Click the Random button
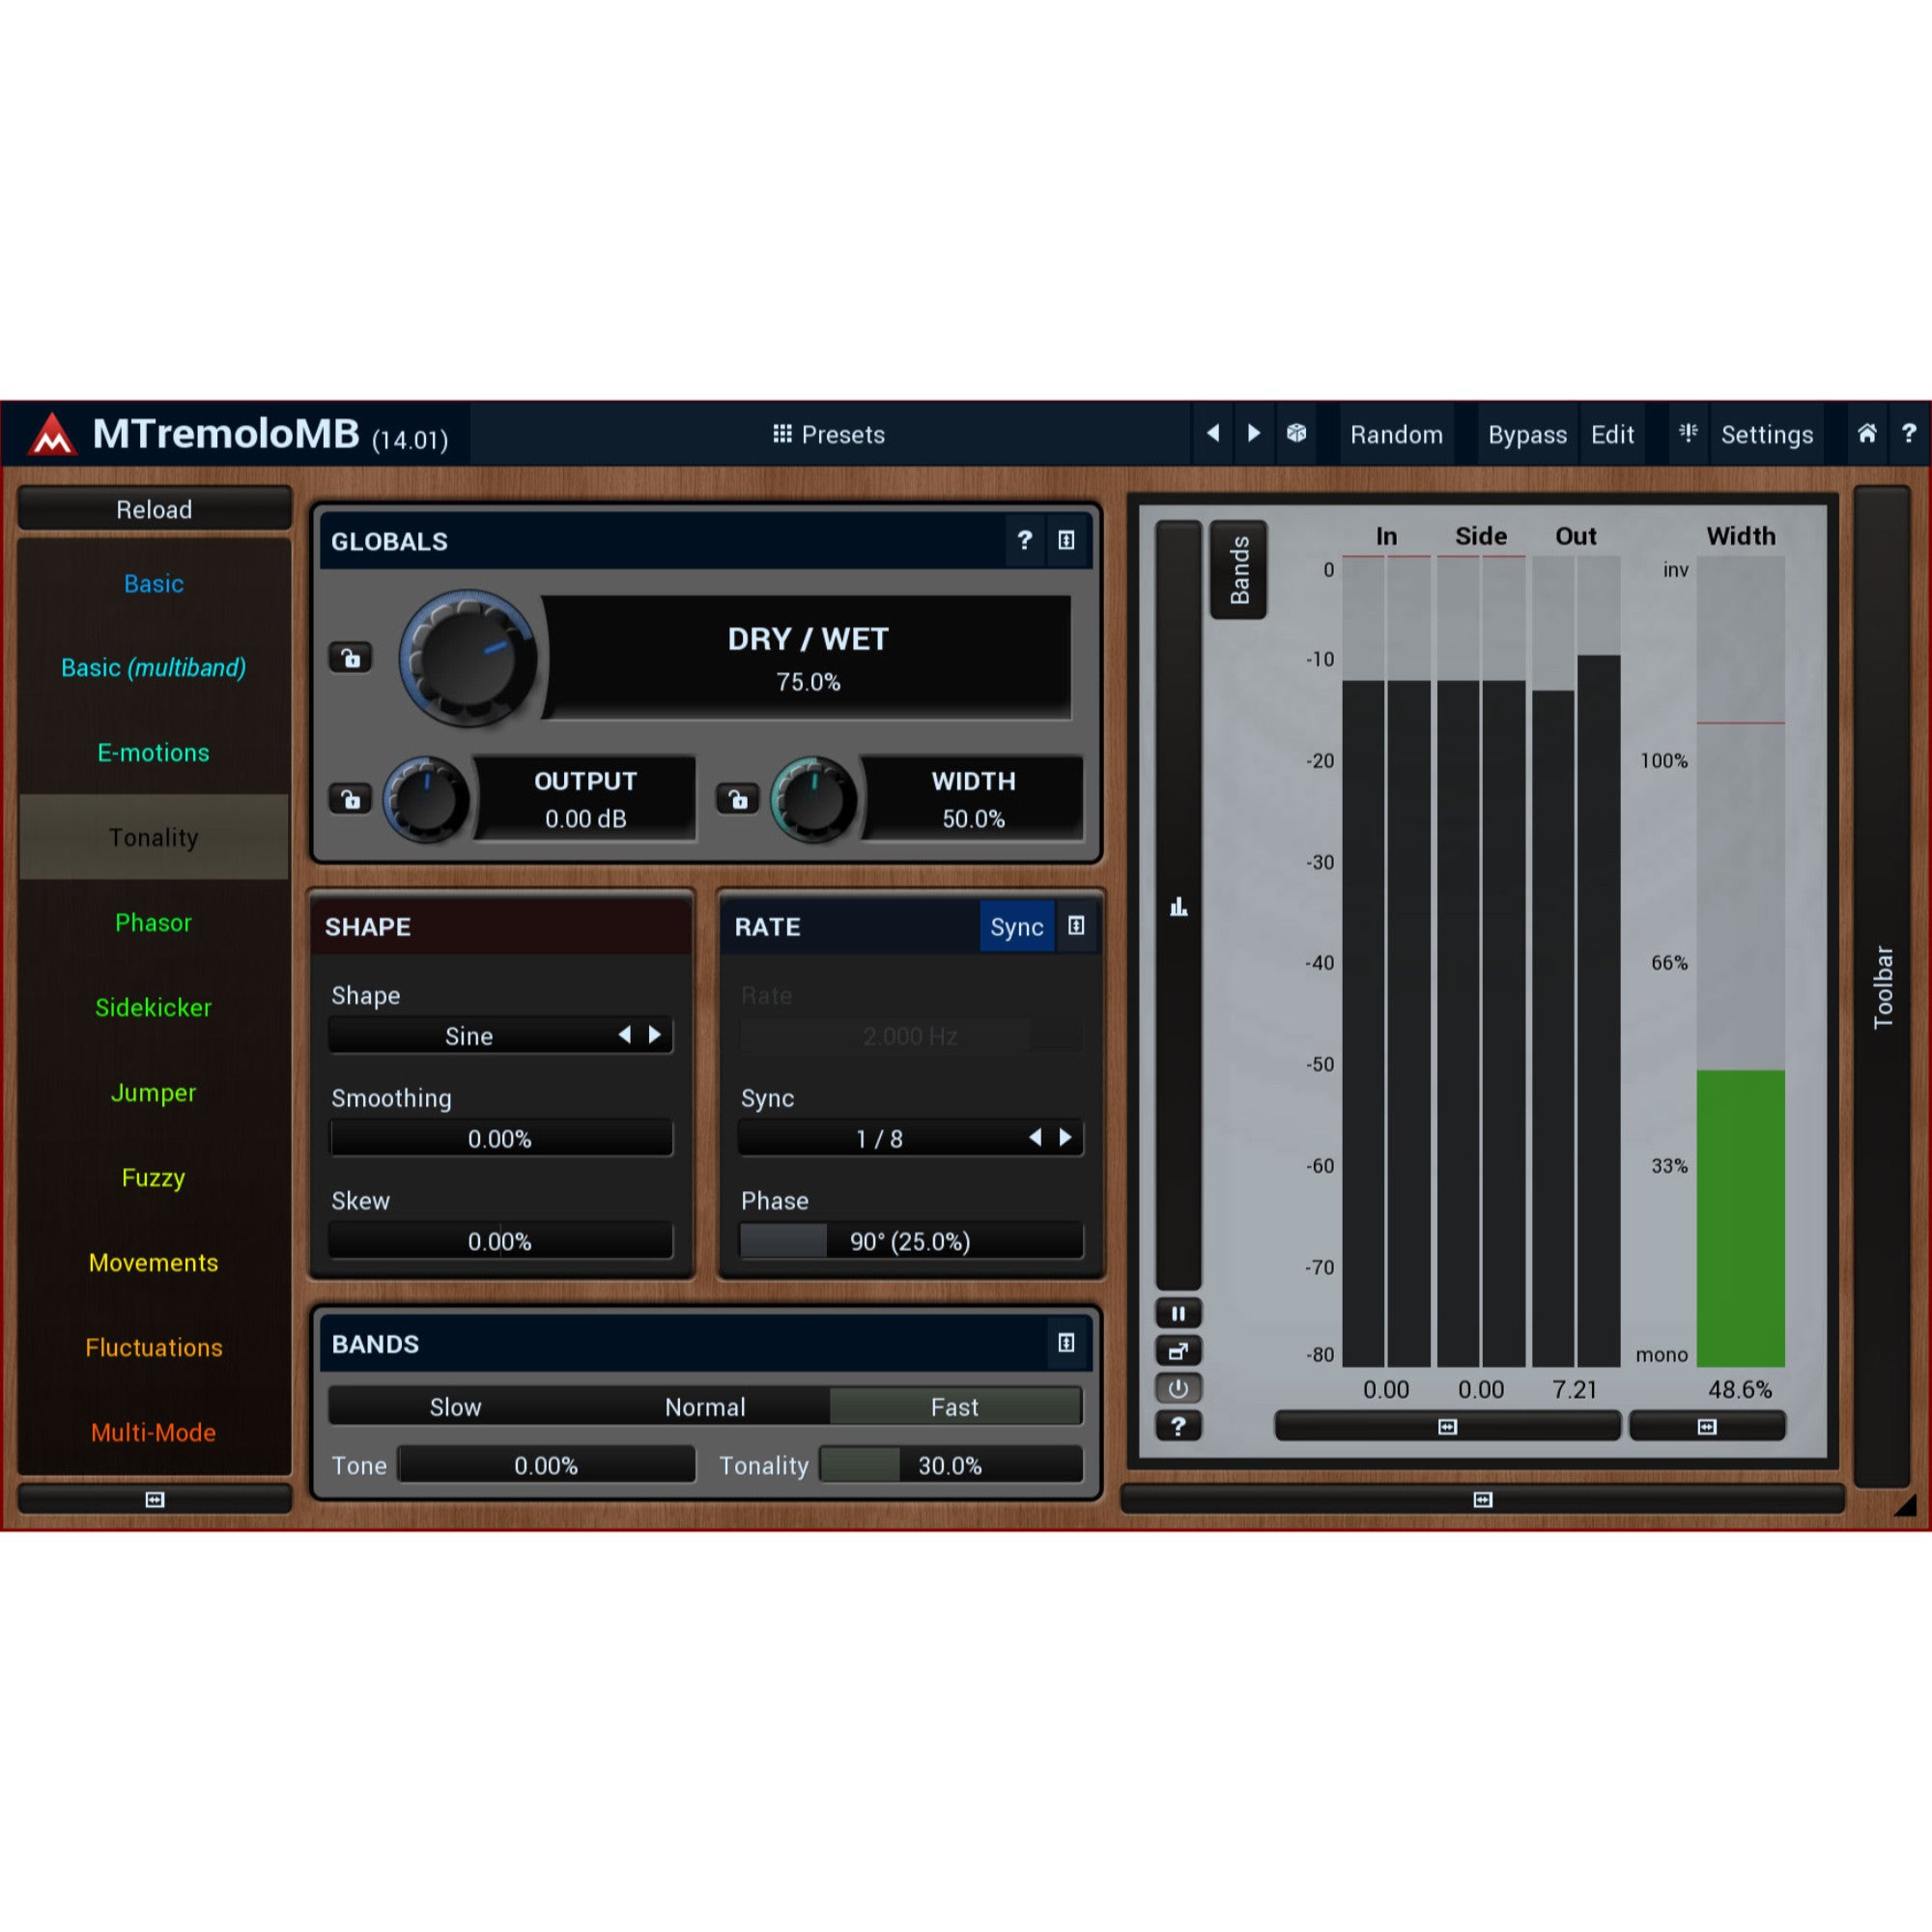The width and height of the screenshot is (1932, 1932). (x=1396, y=435)
